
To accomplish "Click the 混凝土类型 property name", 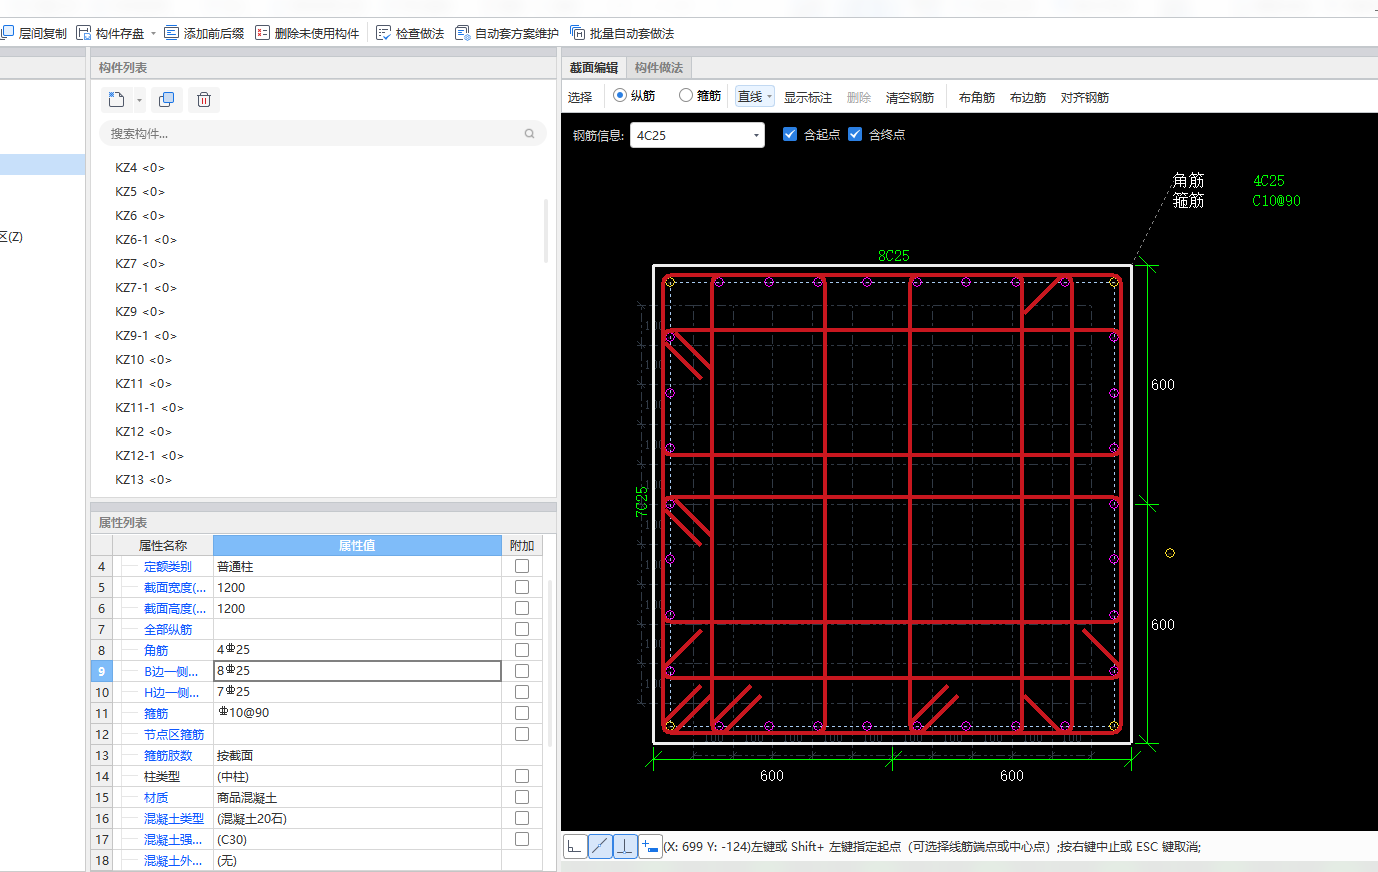I will point(174,818).
